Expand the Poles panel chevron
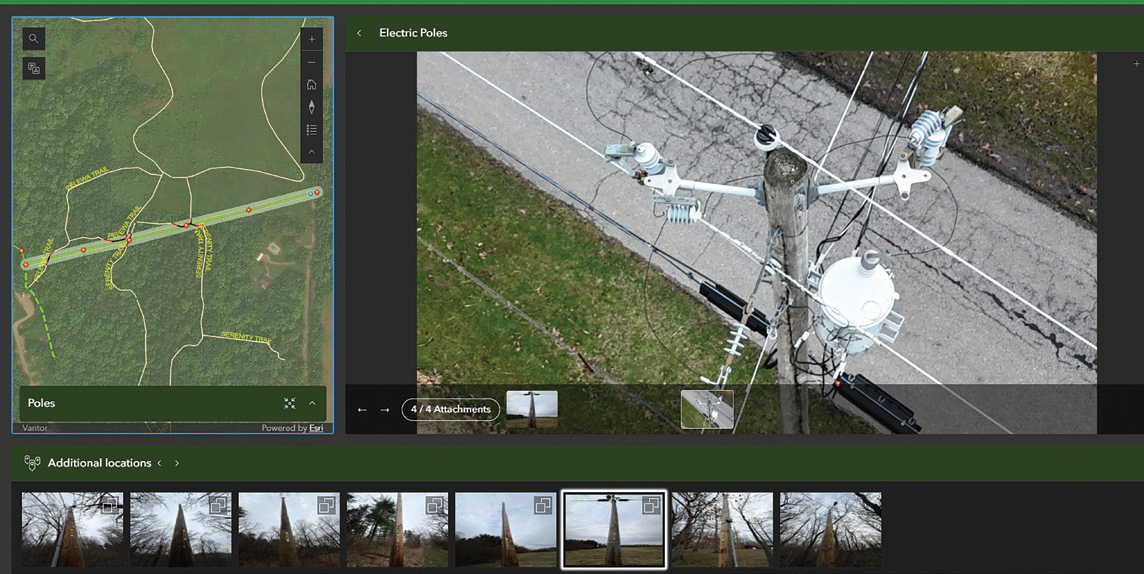The width and height of the screenshot is (1144, 574). tap(312, 403)
